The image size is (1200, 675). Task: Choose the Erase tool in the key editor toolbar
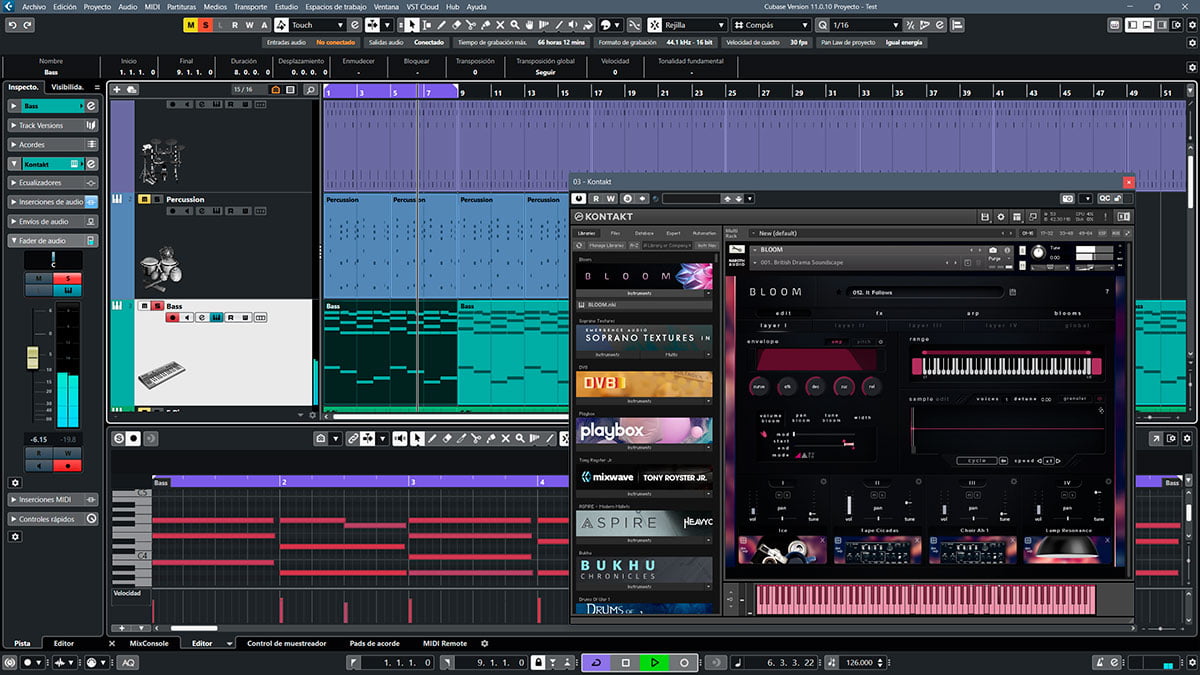click(446, 438)
